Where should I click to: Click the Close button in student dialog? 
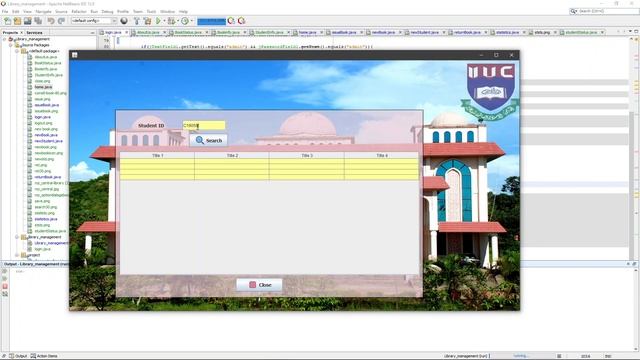pos(259,285)
